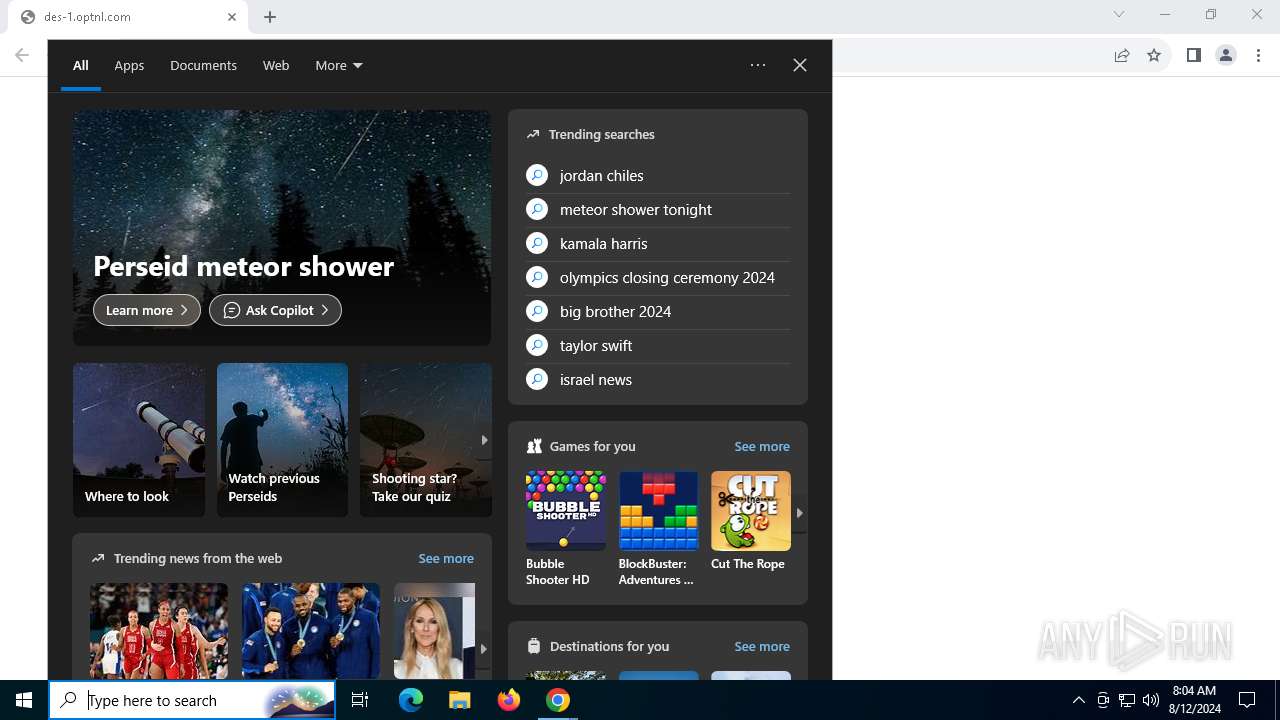Open volume control in system tray
The image size is (1280, 720).
[1151, 700]
